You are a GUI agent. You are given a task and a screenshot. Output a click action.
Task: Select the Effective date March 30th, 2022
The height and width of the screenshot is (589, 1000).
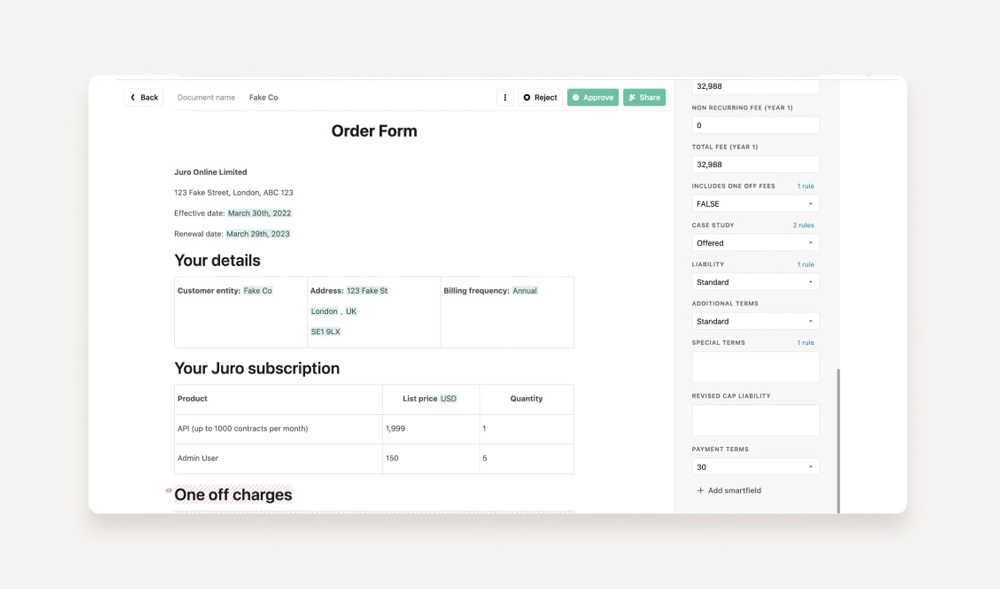click(x=260, y=214)
